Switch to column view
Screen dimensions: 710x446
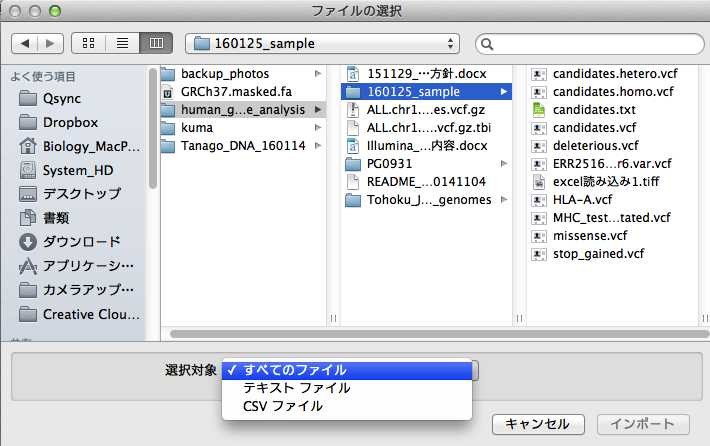(x=156, y=43)
